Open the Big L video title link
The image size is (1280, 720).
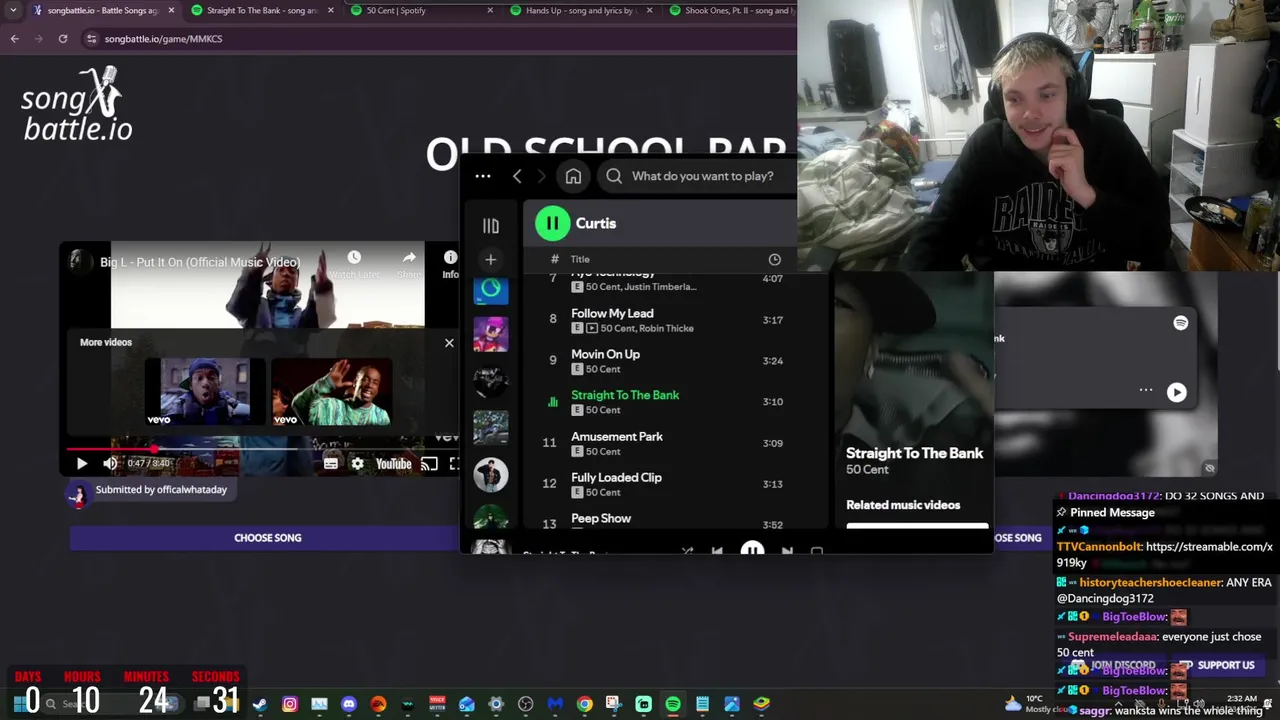click(x=200, y=262)
